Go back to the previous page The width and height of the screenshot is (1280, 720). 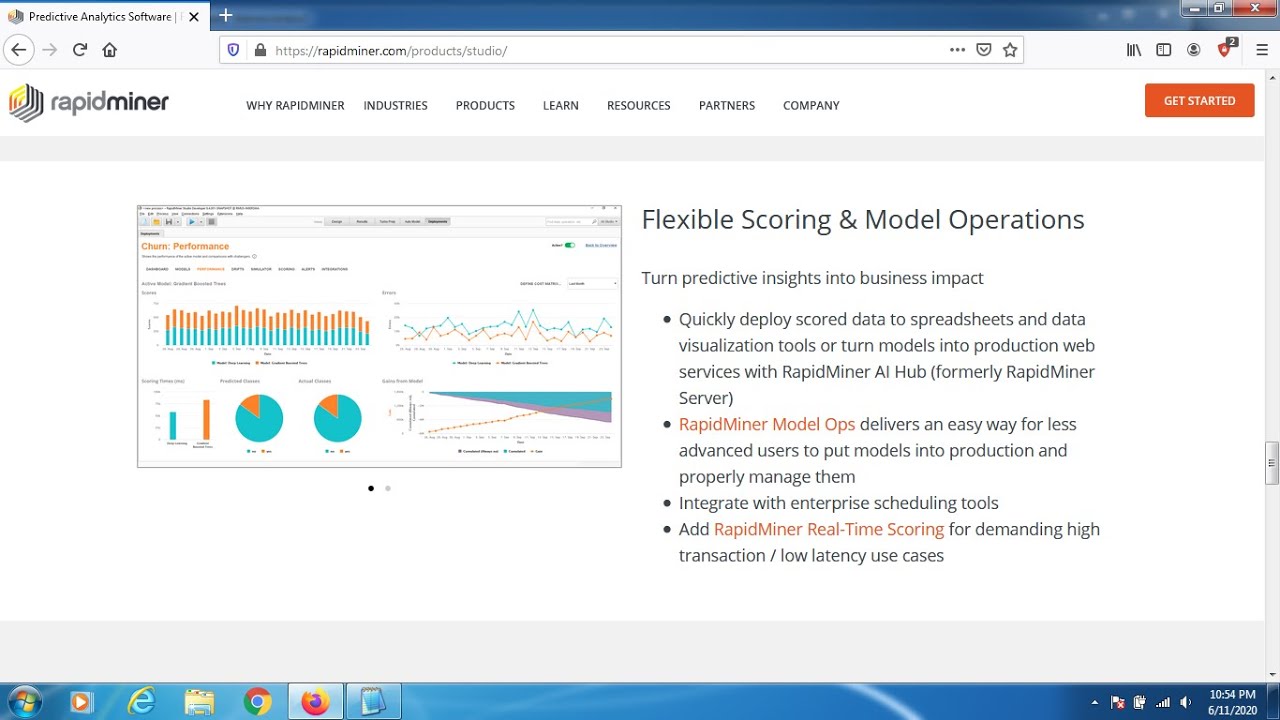pos(18,50)
